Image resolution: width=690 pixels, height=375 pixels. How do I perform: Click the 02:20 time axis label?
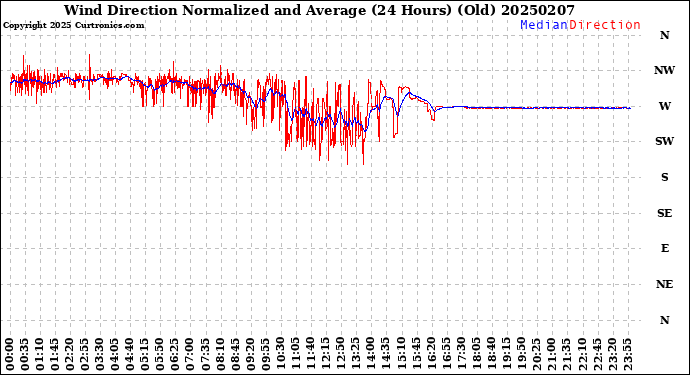[70, 355]
